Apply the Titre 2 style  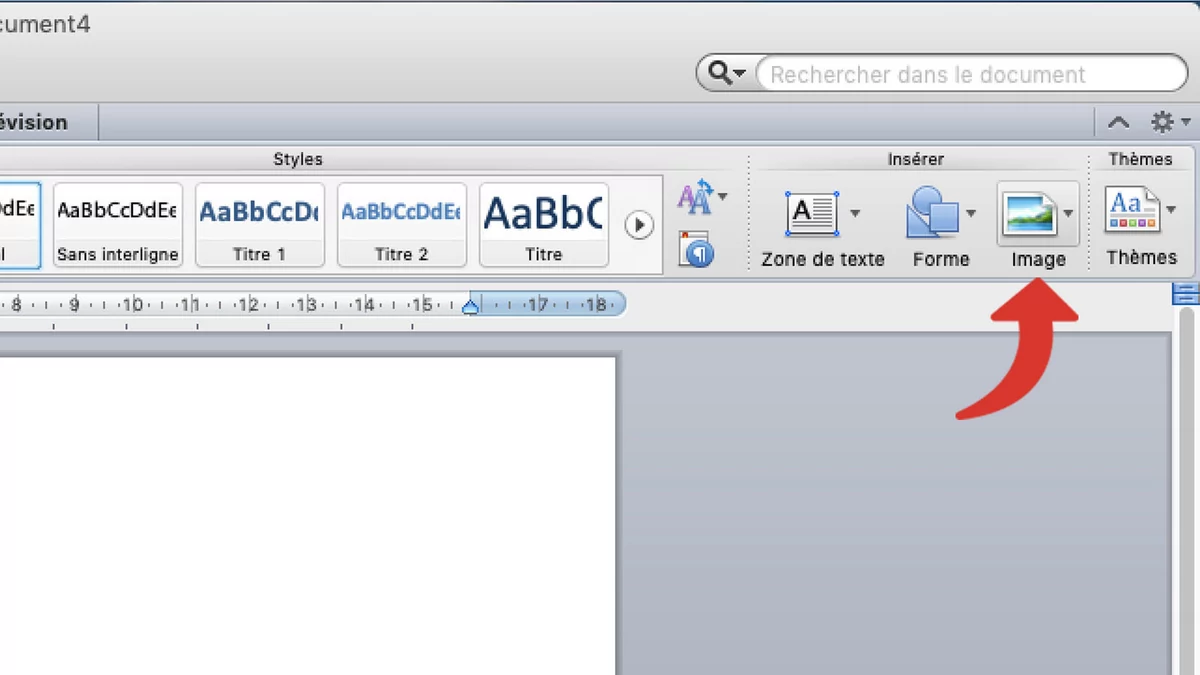402,225
